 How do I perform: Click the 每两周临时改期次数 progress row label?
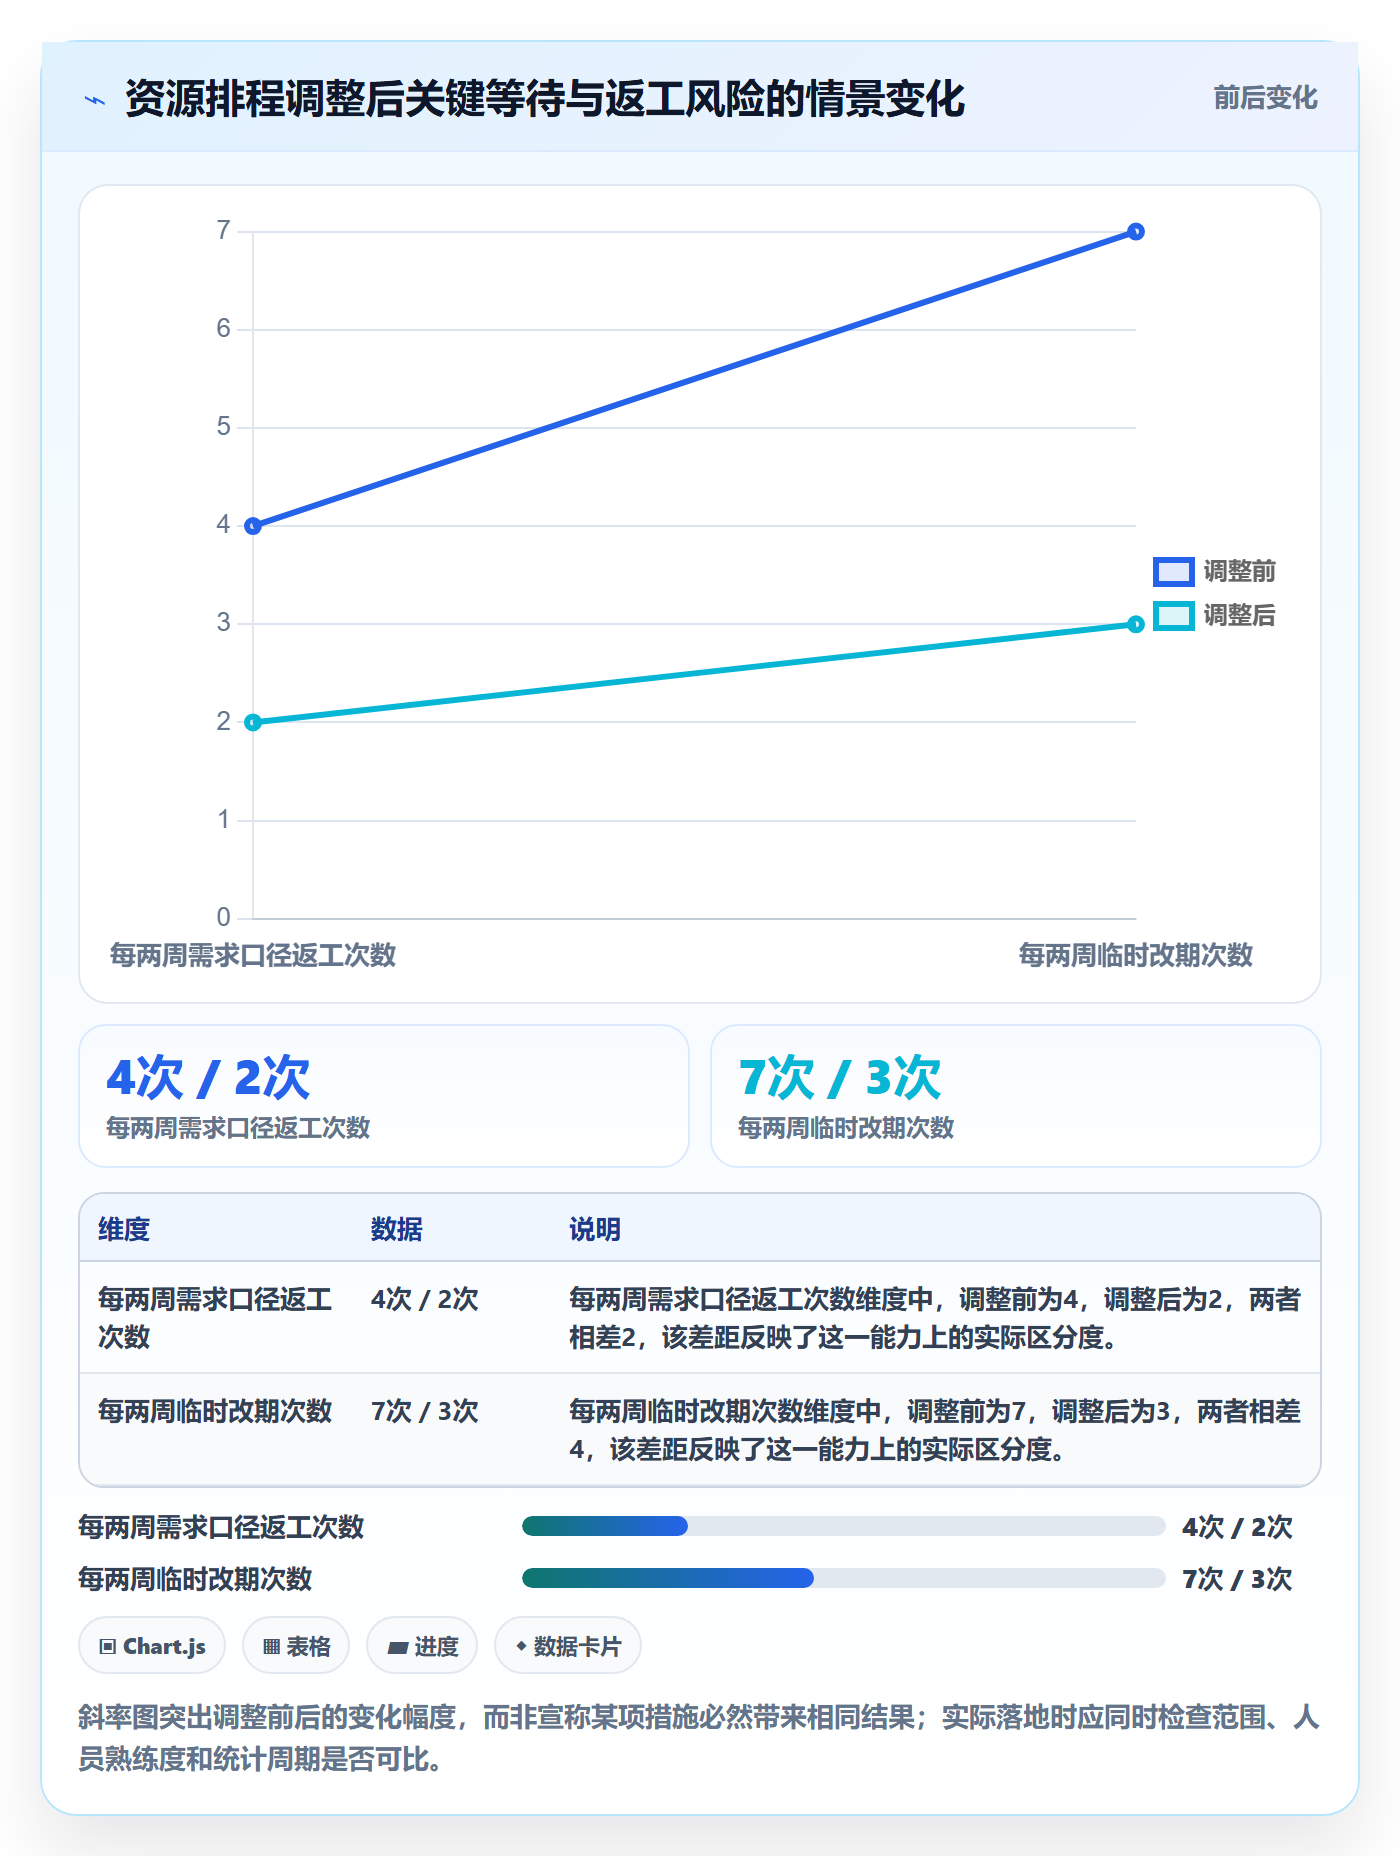point(195,1579)
